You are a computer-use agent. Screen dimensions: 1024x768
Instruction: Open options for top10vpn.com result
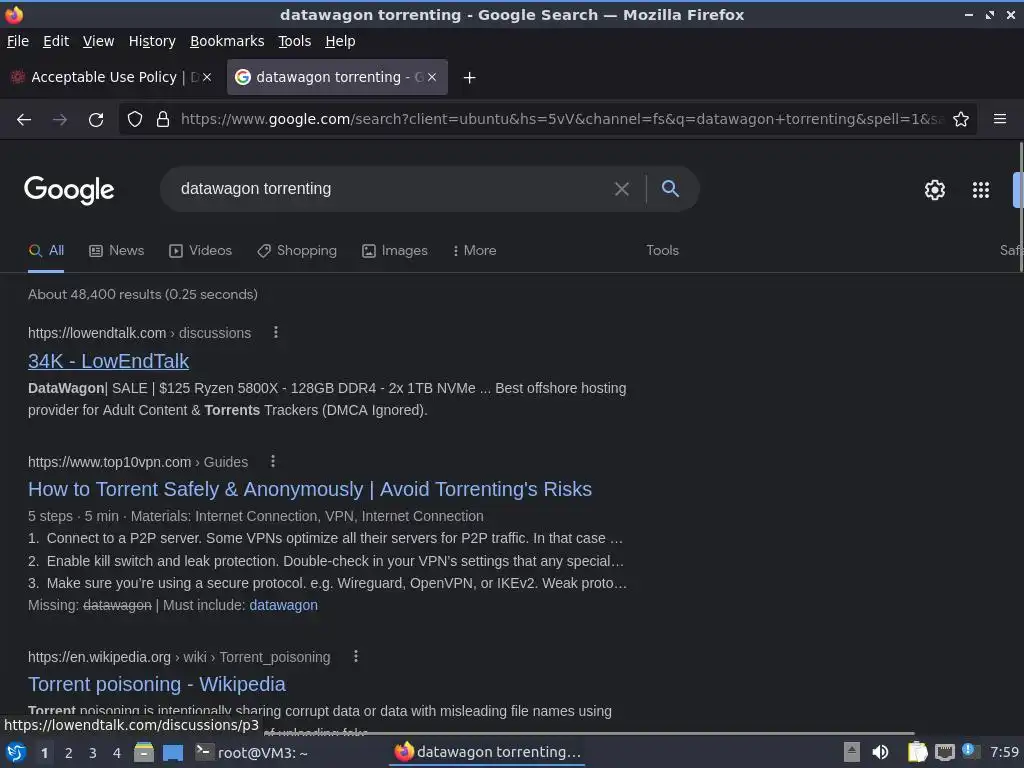(273, 462)
